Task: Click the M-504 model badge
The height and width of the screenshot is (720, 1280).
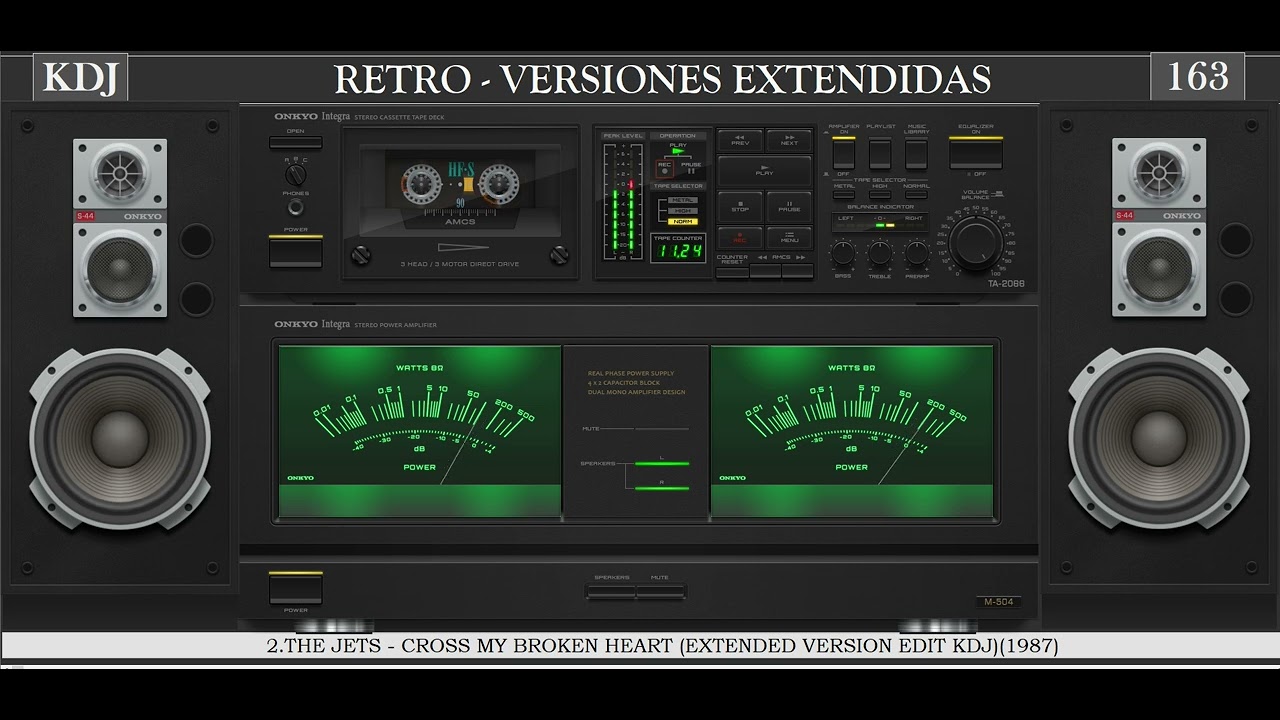Action: tap(999, 602)
